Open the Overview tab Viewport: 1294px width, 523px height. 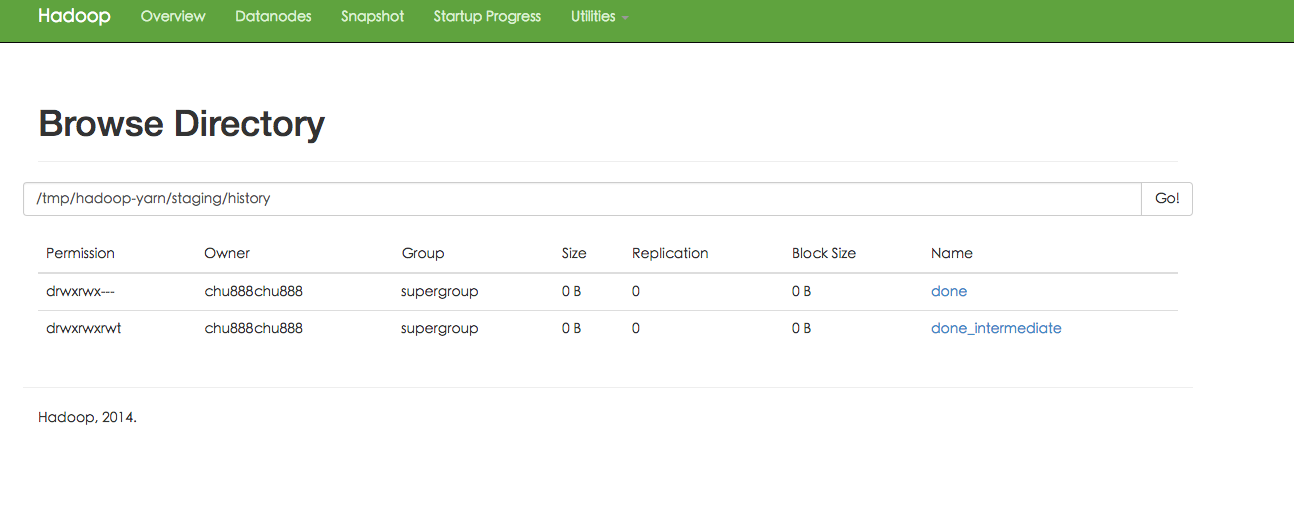point(173,16)
